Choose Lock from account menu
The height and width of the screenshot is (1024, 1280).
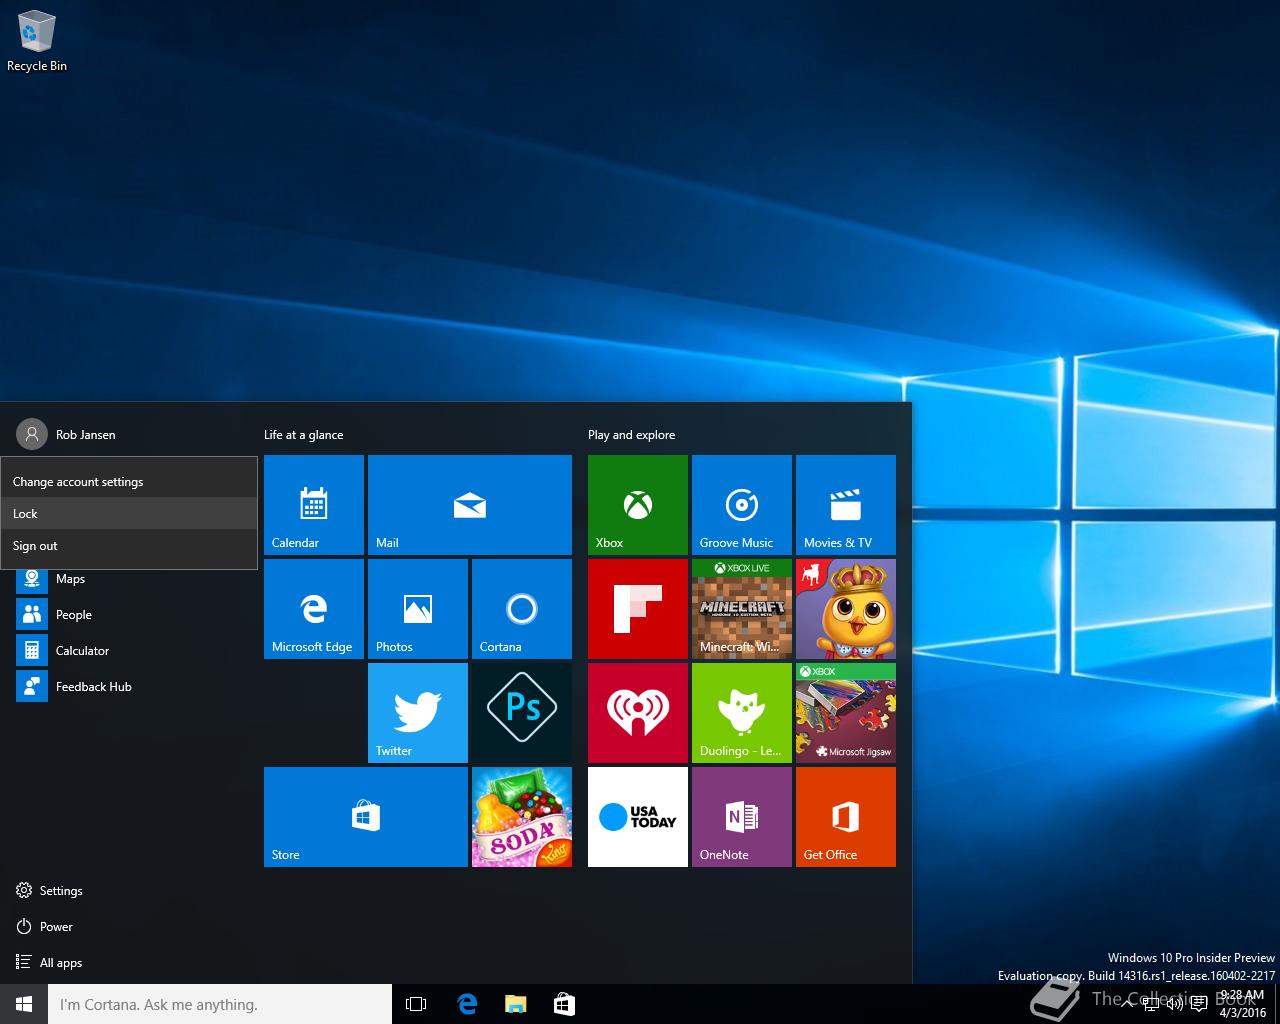click(x=129, y=514)
